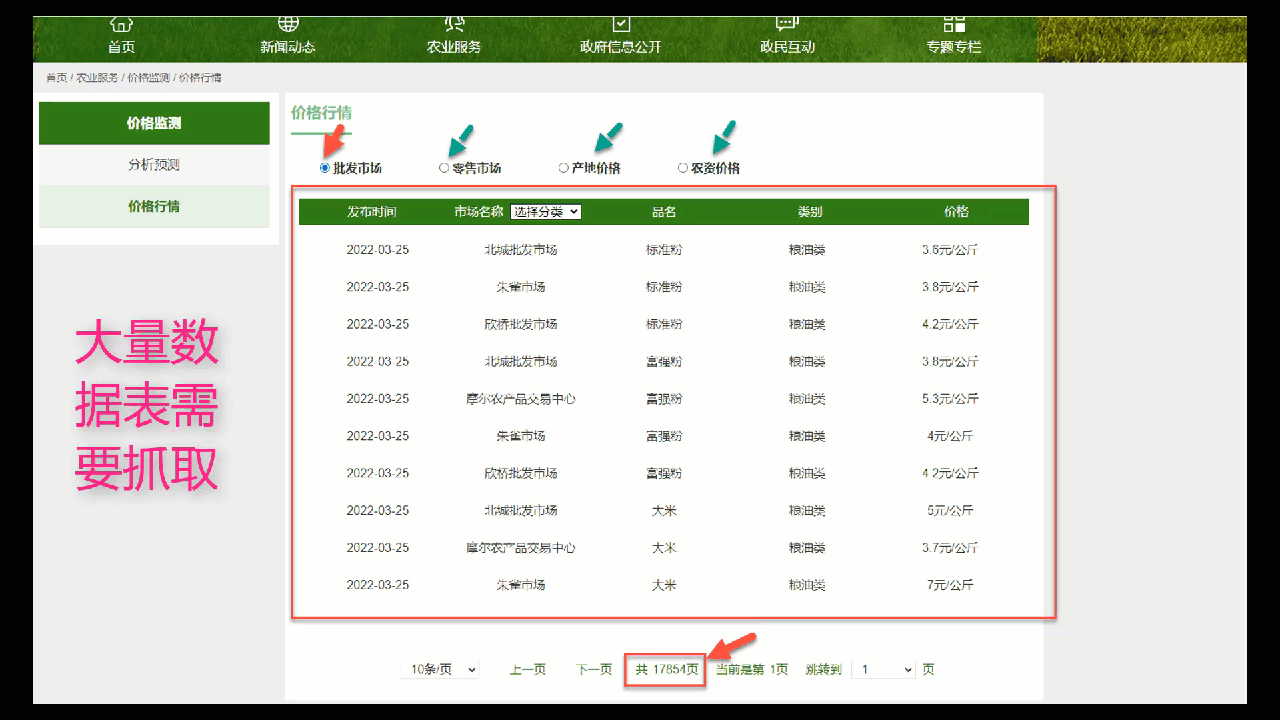The width and height of the screenshot is (1280, 720).
Task: Open the 10条/页 page size dropdown
Action: pyautogui.click(x=440, y=670)
